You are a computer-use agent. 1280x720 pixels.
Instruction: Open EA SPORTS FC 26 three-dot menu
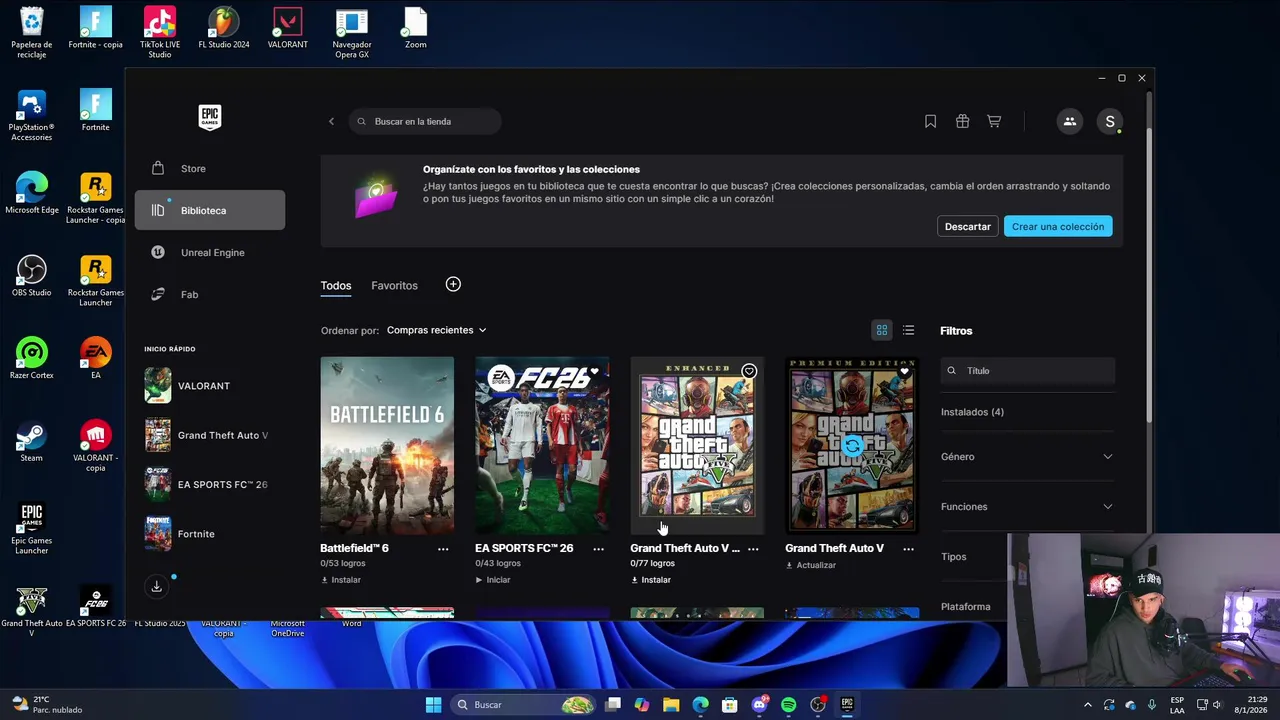598,549
